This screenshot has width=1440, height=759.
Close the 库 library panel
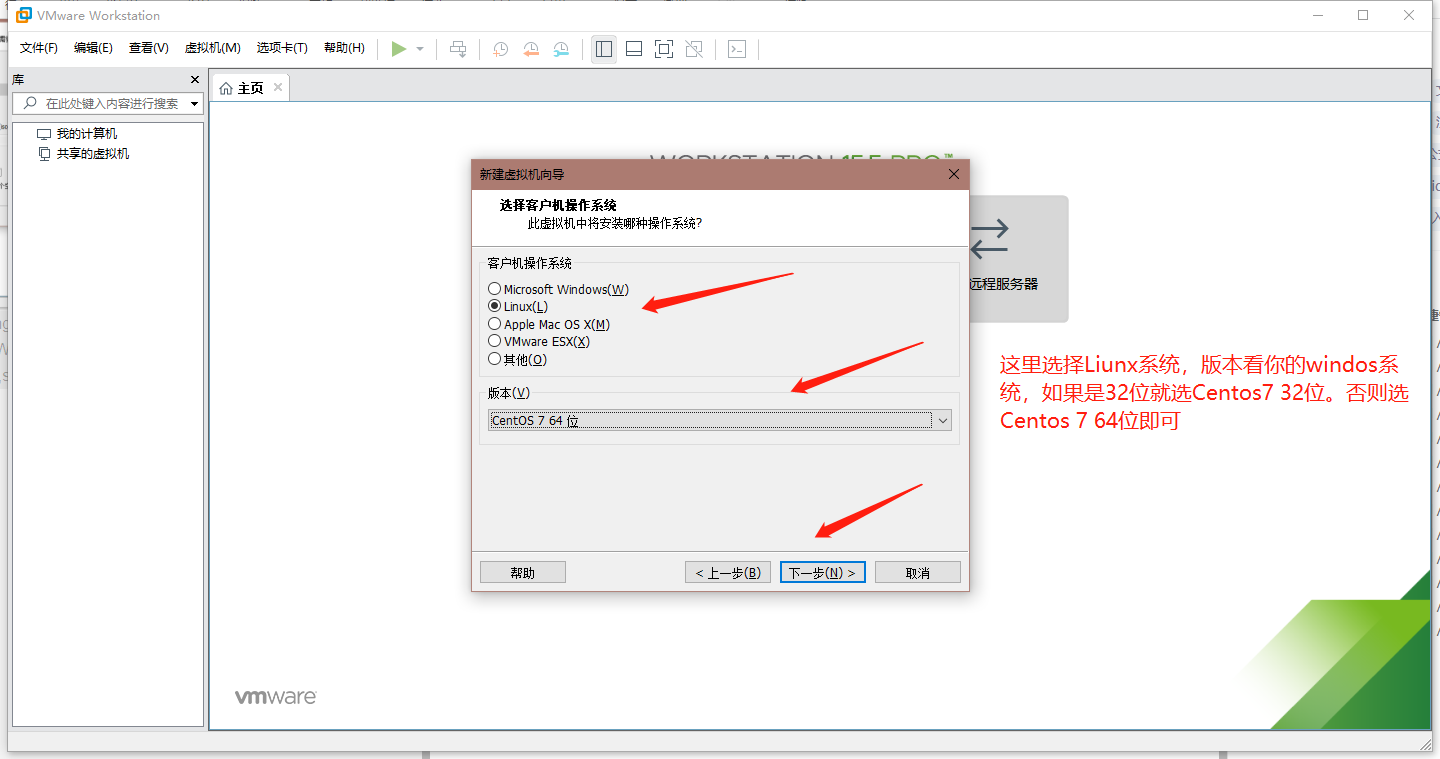[x=195, y=80]
